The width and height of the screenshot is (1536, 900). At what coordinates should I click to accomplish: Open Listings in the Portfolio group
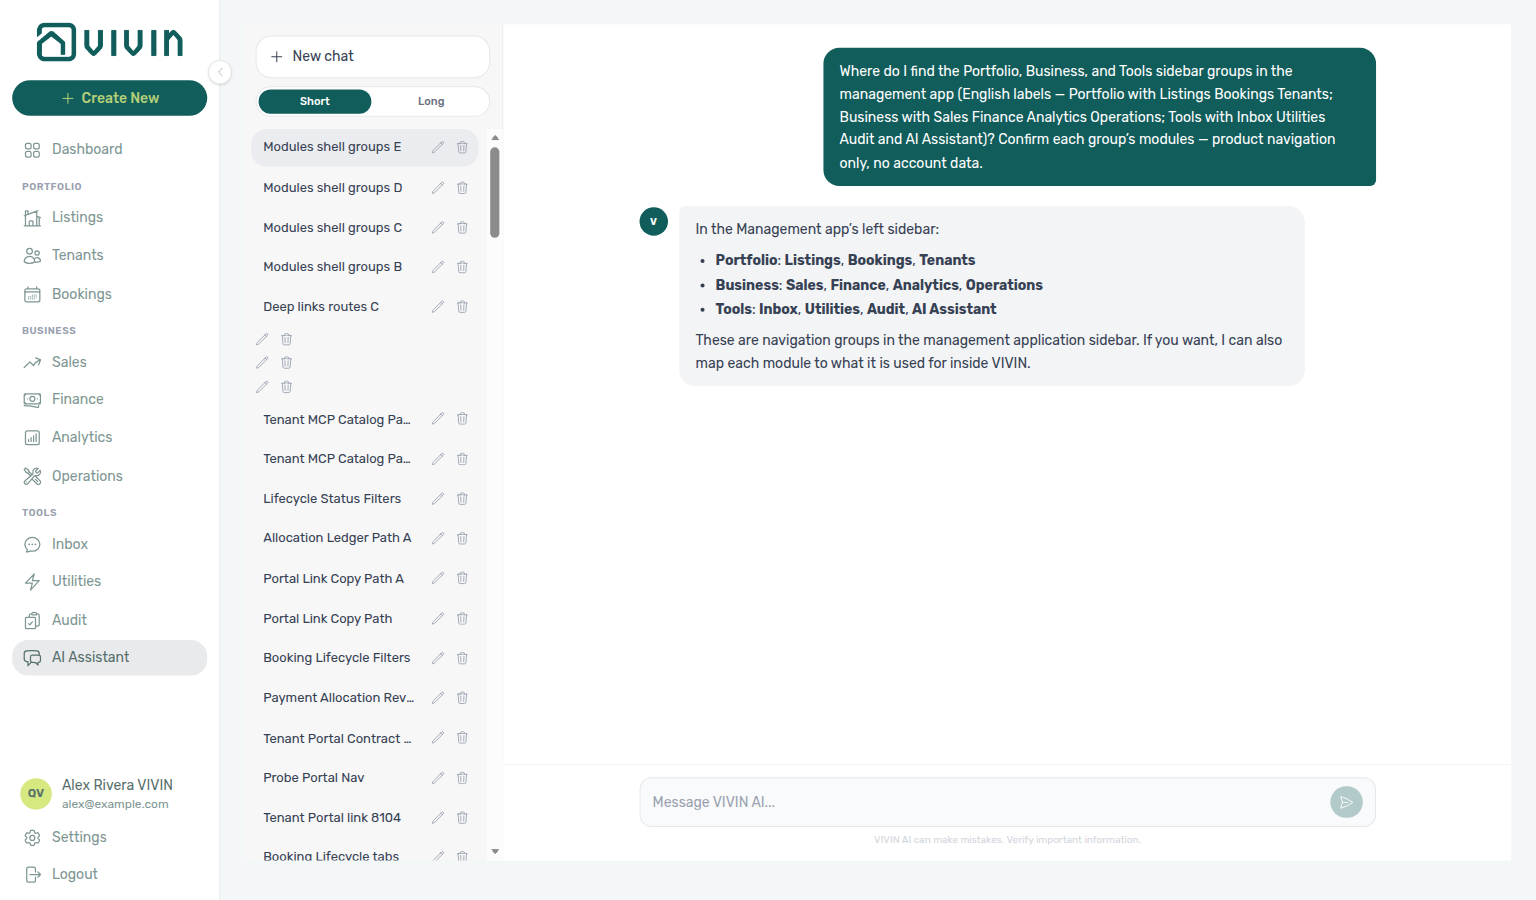click(x=77, y=217)
